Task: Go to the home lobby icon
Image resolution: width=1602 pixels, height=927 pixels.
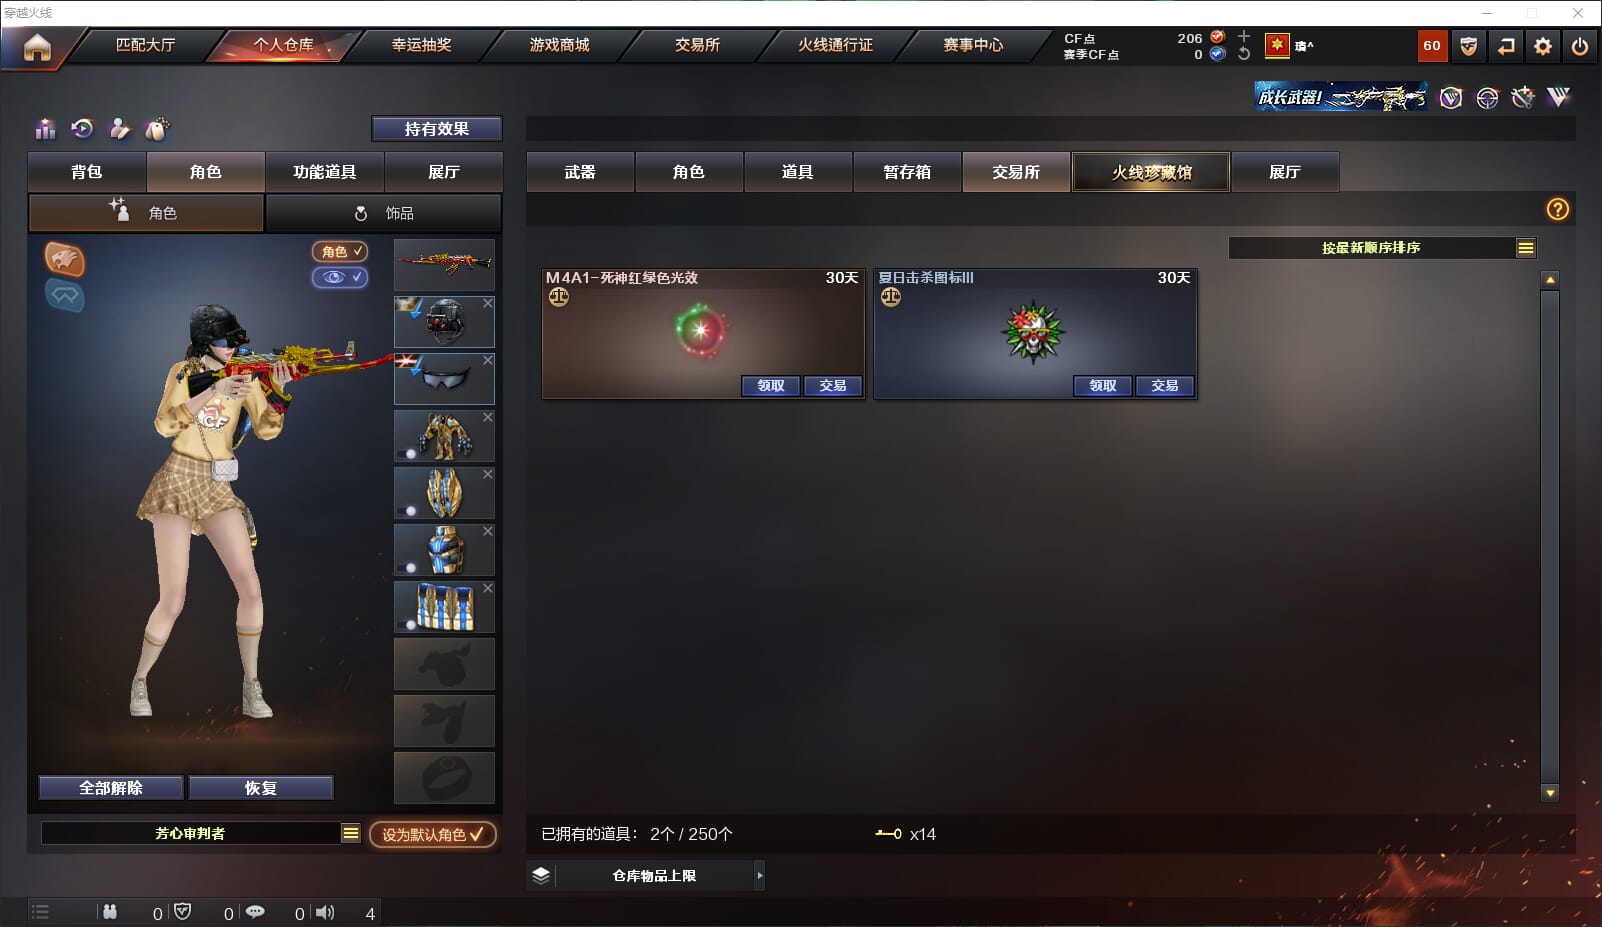Action: [37, 47]
